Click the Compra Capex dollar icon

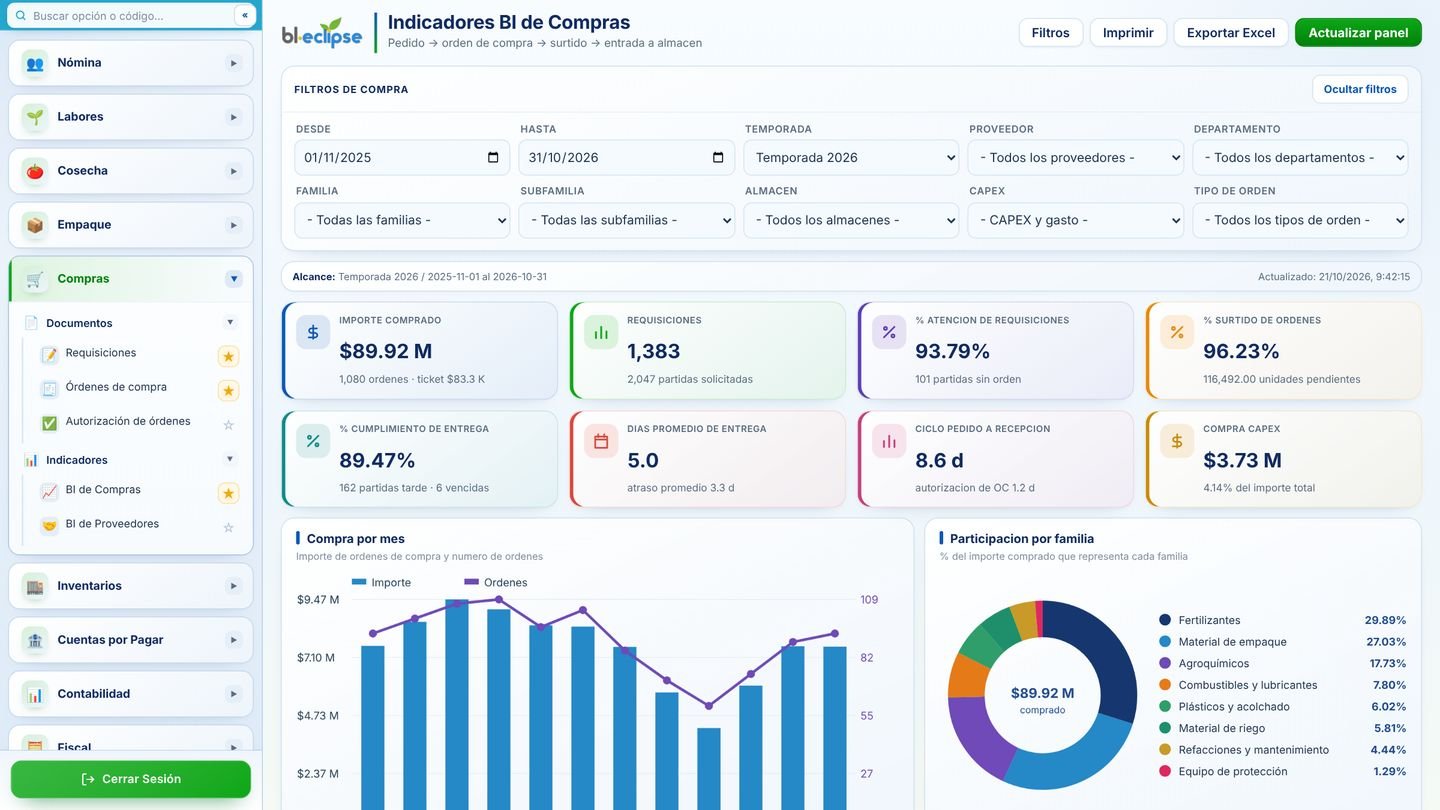coord(1177,441)
